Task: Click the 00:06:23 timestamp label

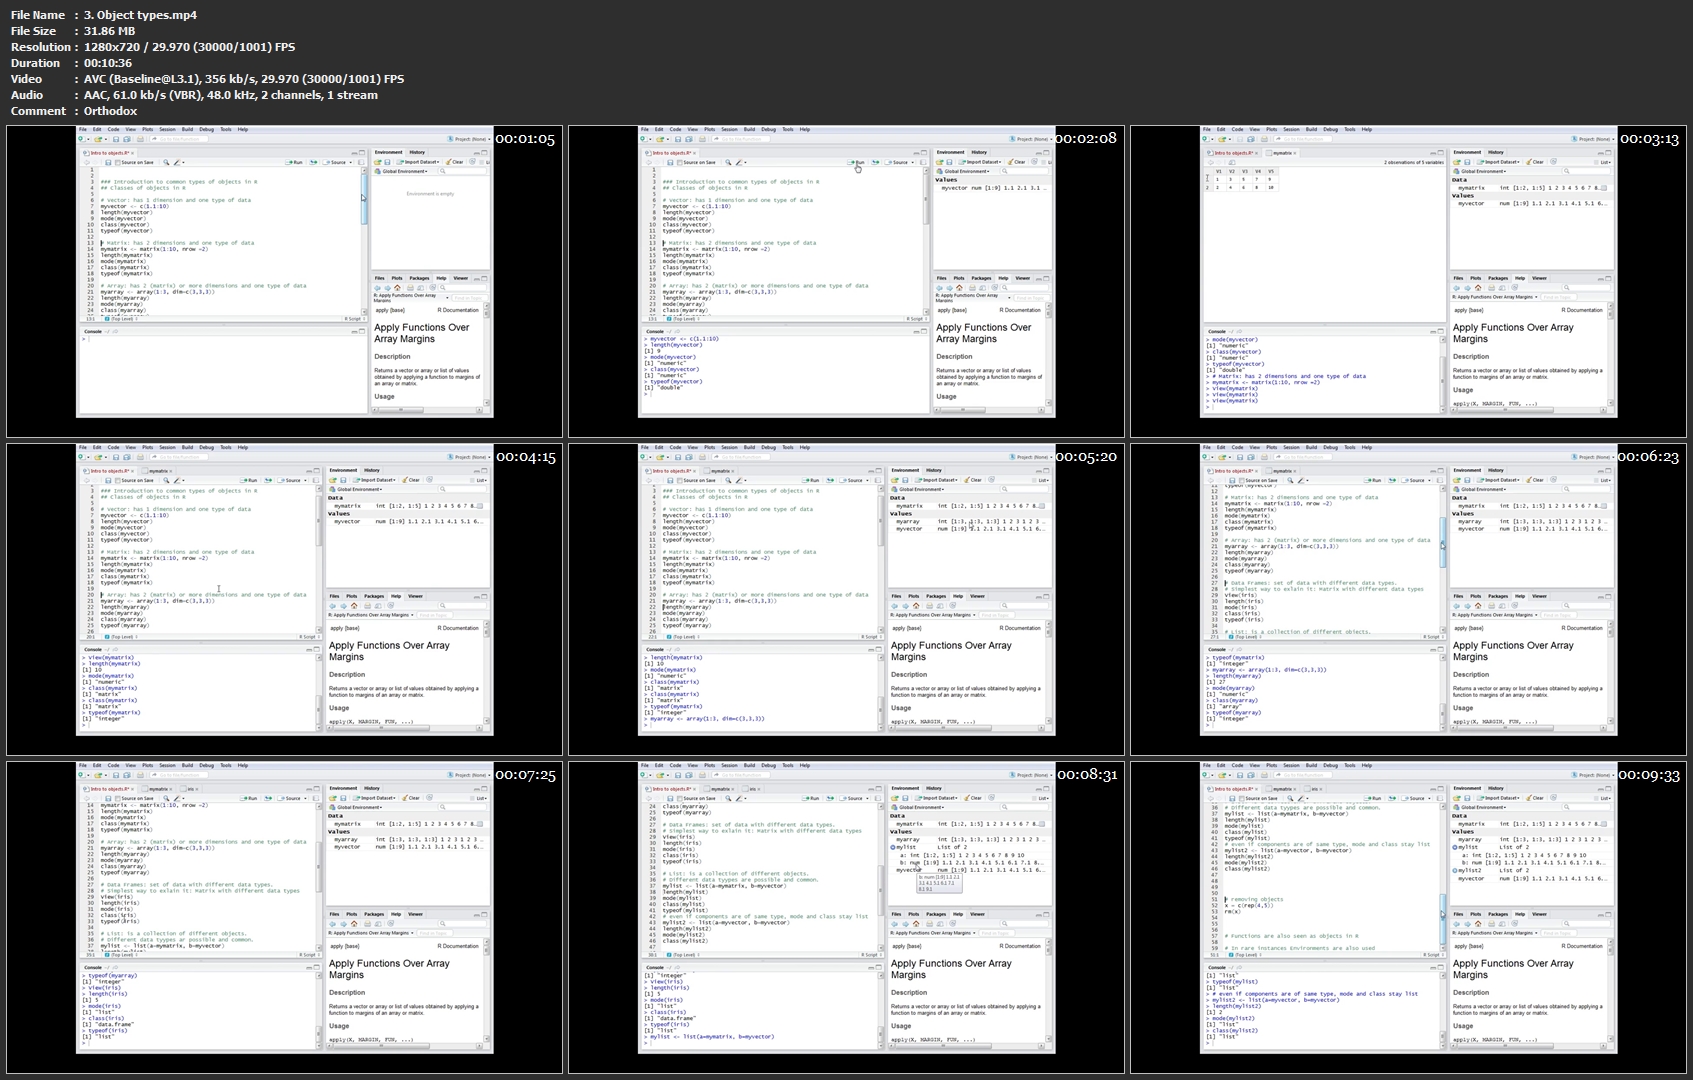Action: (x=1648, y=456)
